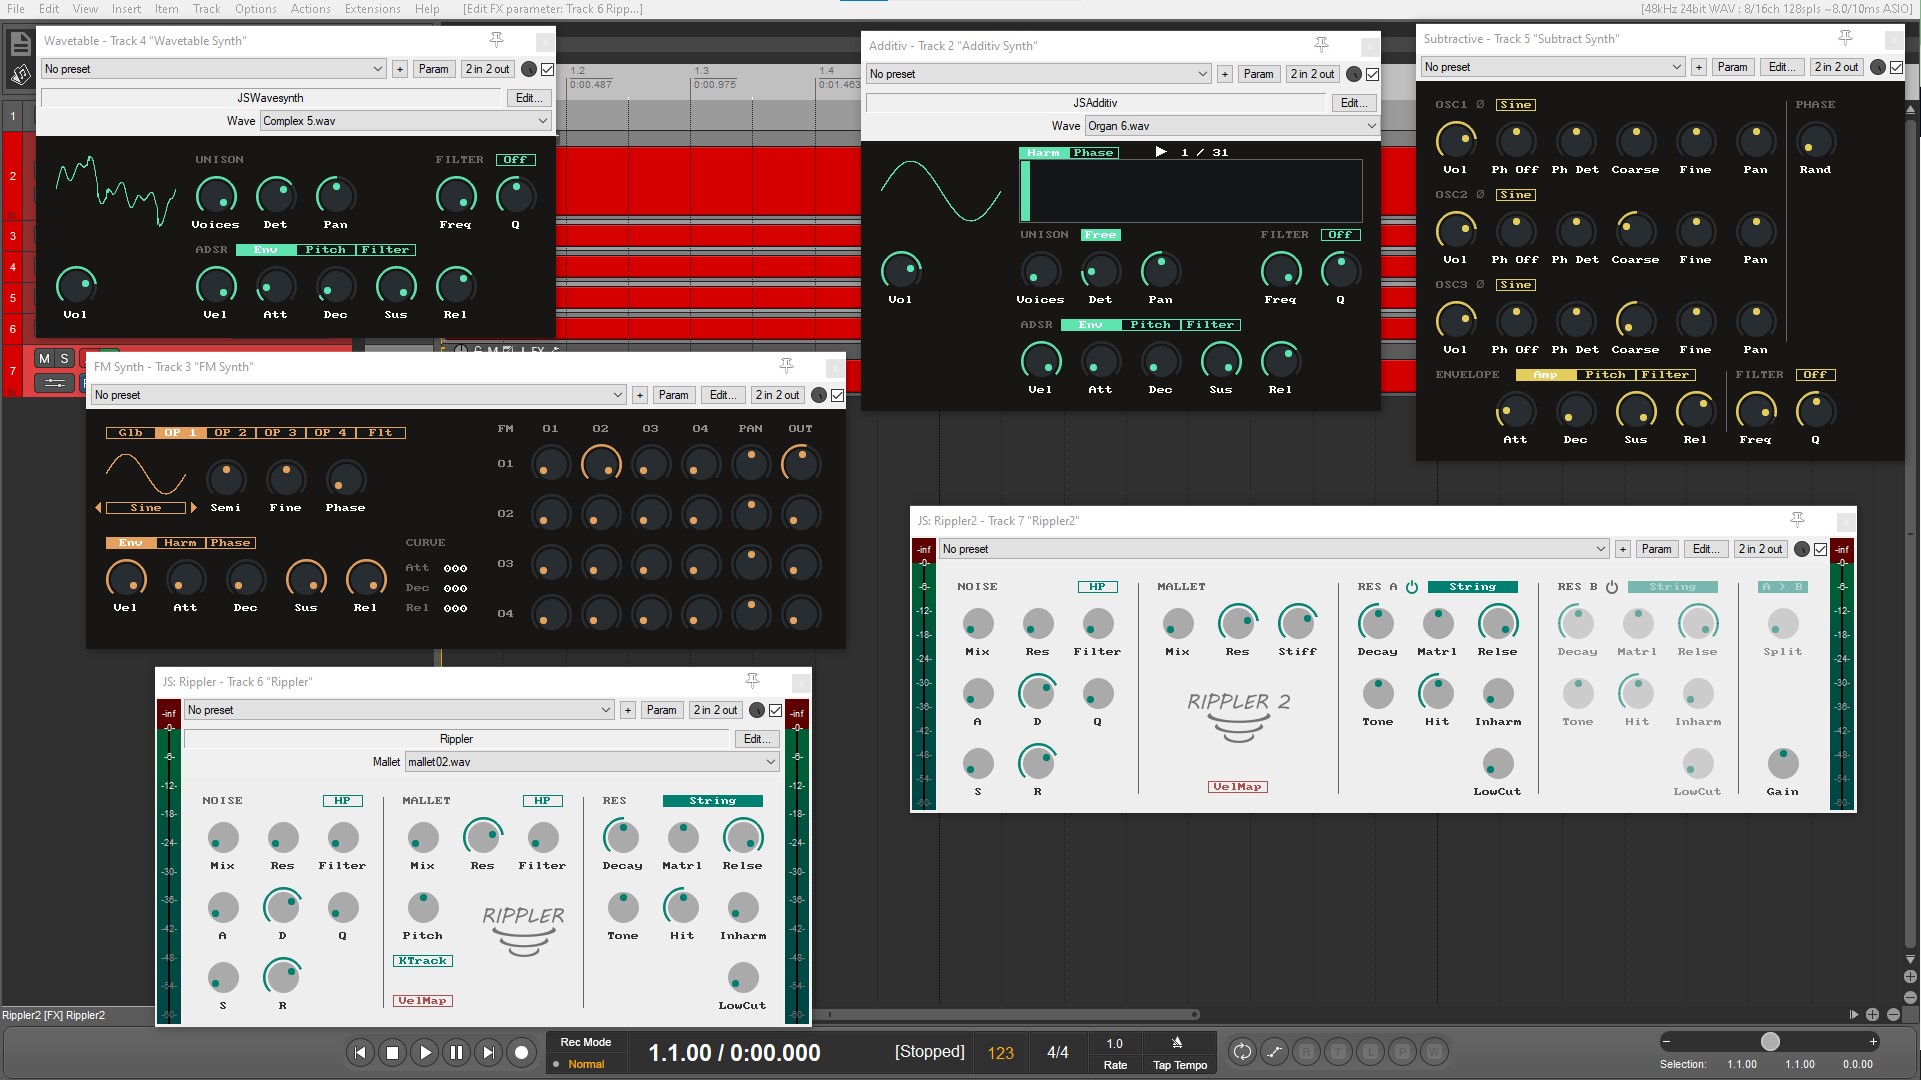Click the Rippler2 wet/dry knob icon
This screenshot has width=1921, height=1080.
1802,549
